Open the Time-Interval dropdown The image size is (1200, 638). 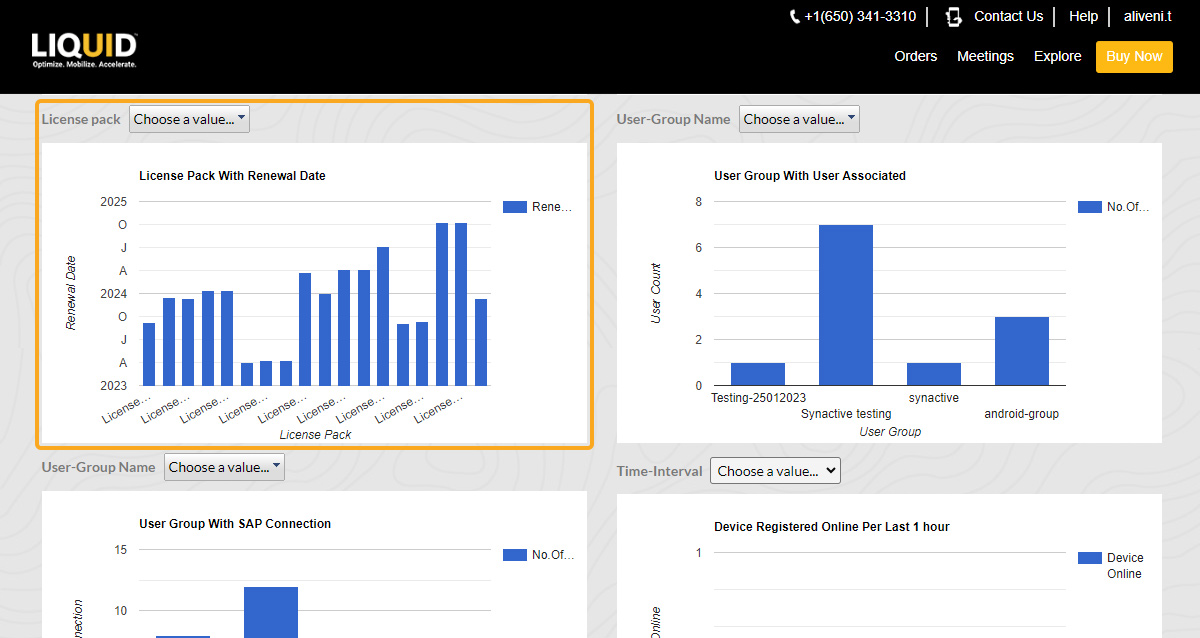(775, 471)
